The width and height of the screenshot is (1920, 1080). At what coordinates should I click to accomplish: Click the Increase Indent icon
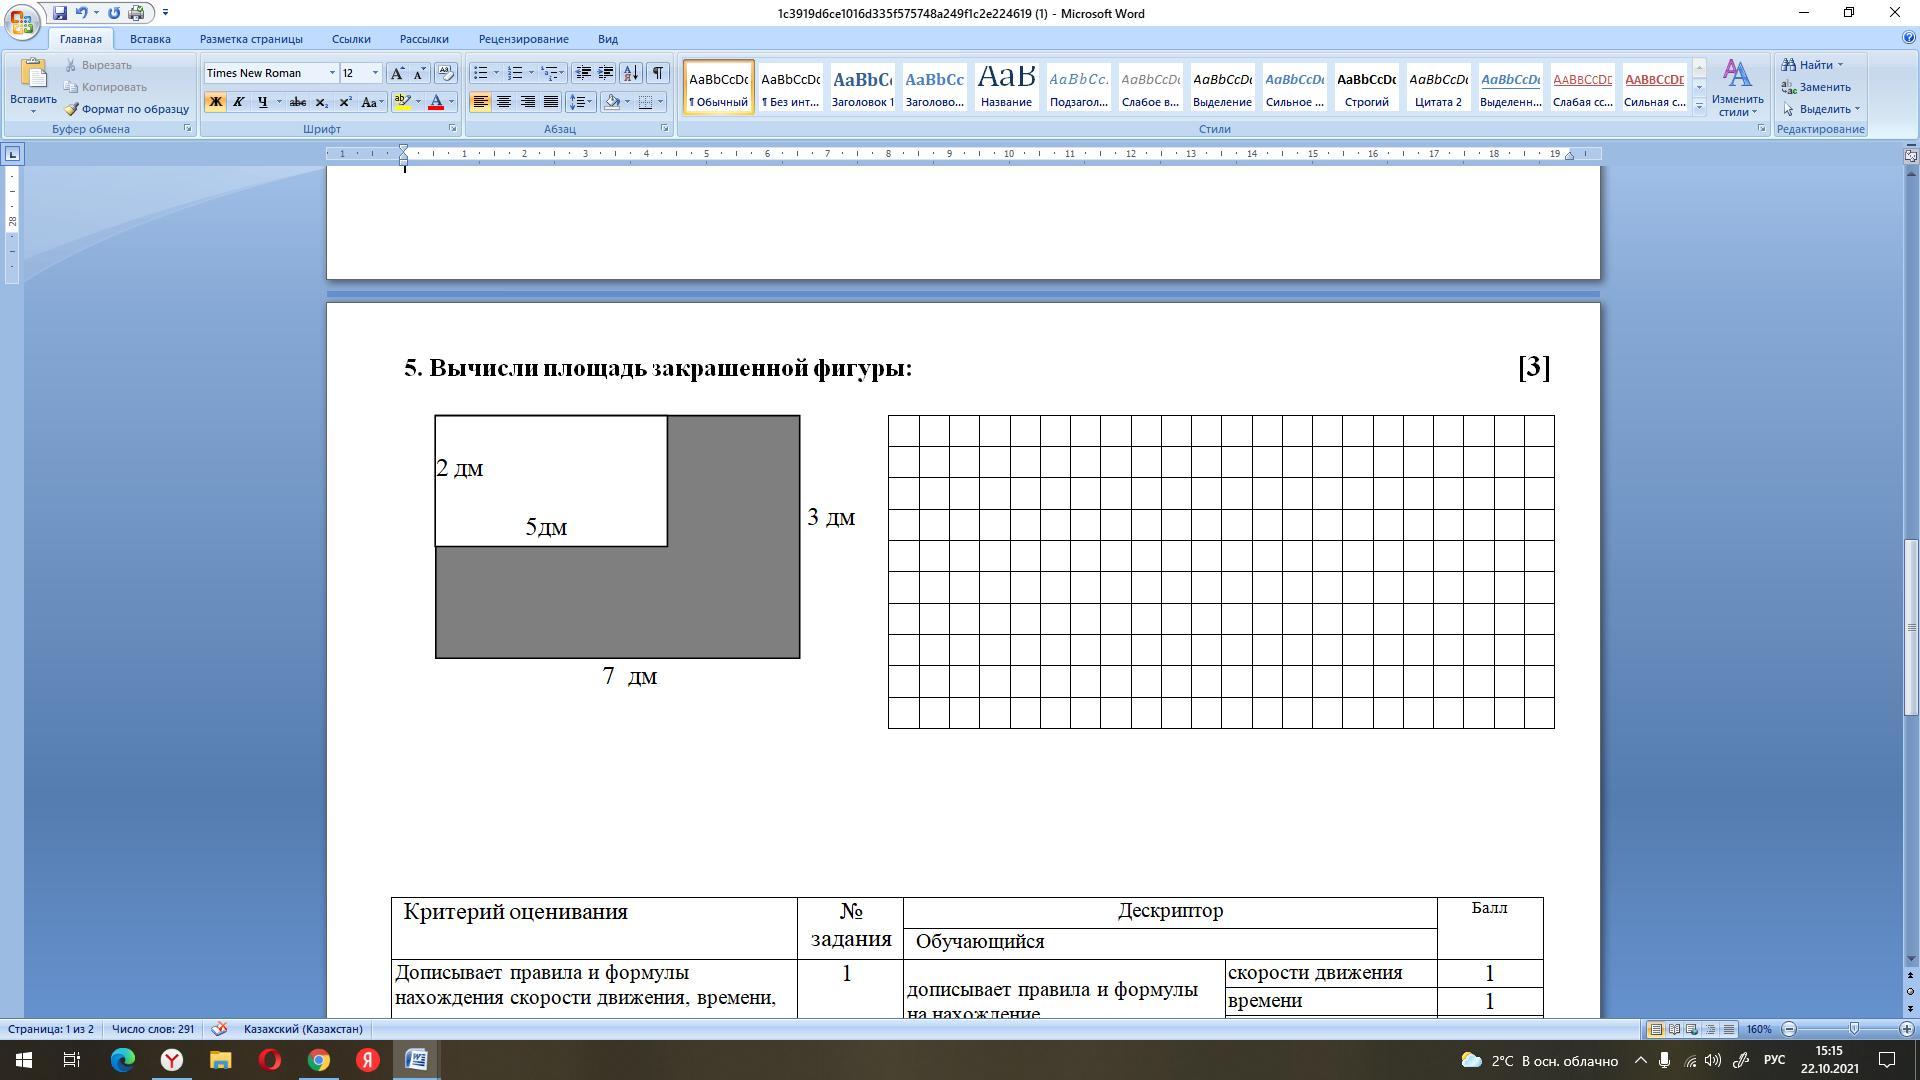point(606,73)
